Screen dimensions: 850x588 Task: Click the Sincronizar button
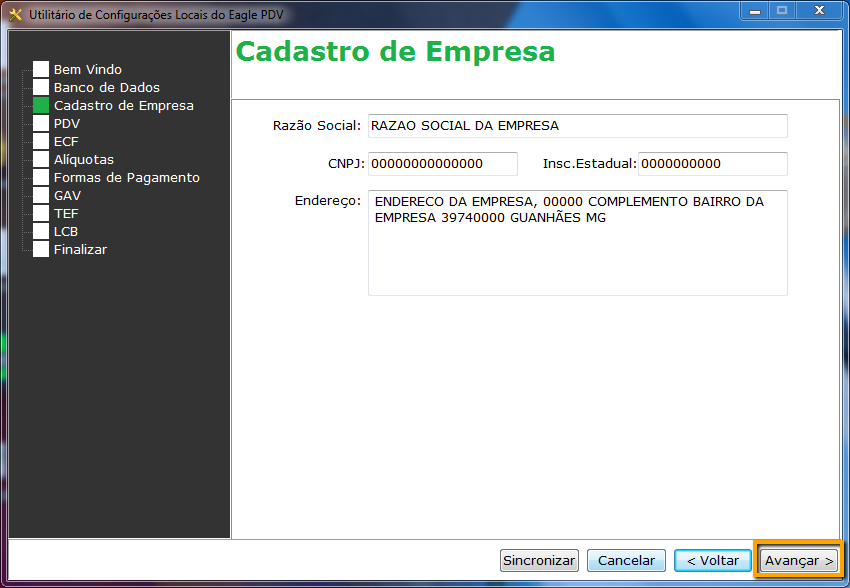point(539,560)
